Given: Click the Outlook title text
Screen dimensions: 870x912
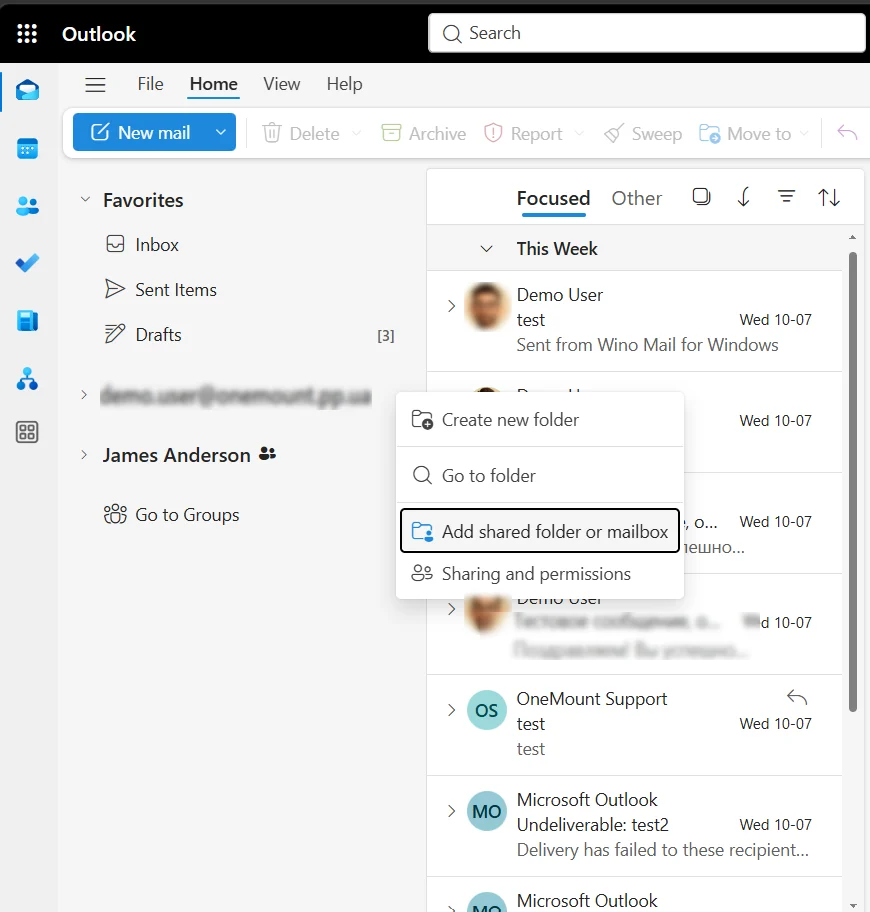Looking at the screenshot, I should 99,34.
